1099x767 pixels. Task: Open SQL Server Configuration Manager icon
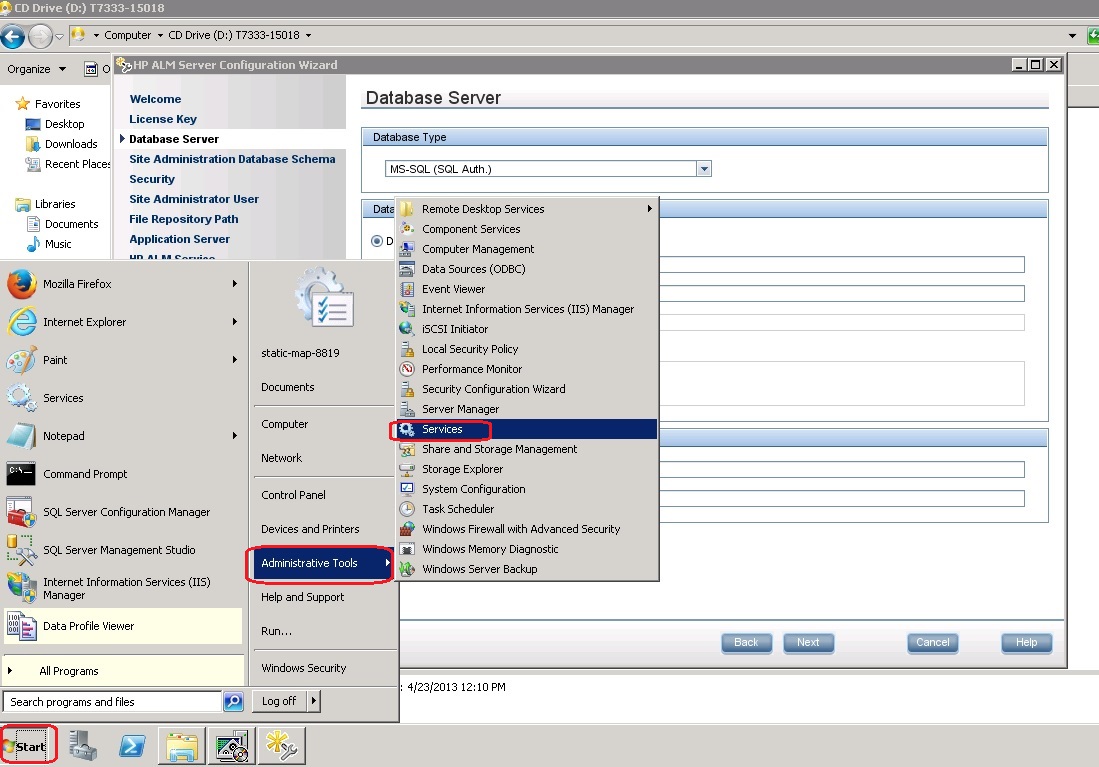click(x=21, y=512)
